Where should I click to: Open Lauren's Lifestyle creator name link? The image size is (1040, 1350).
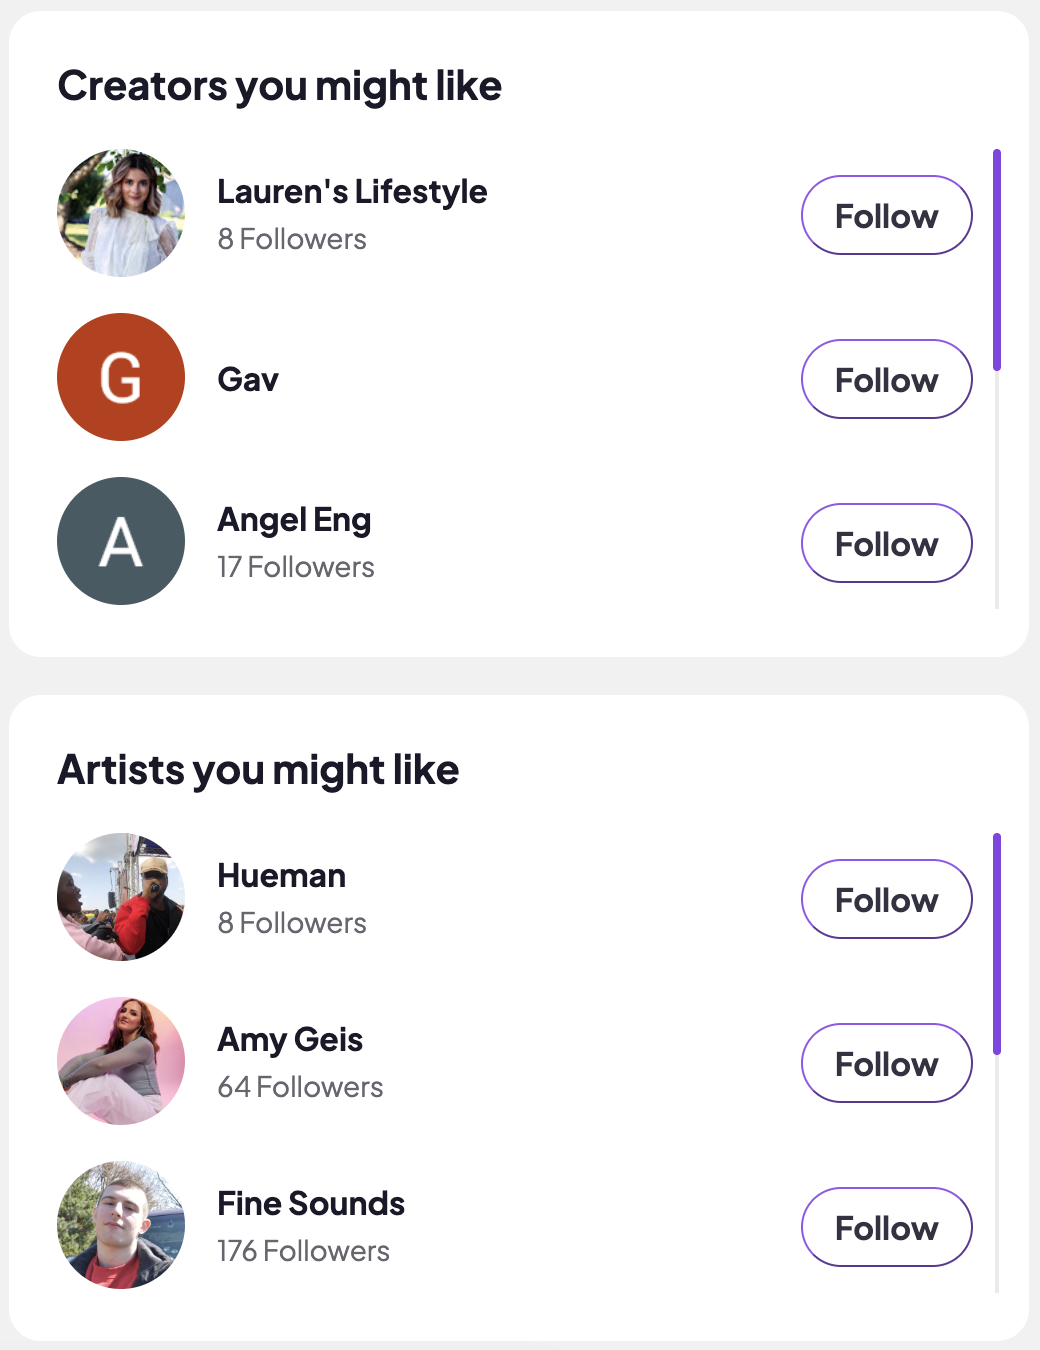(352, 191)
